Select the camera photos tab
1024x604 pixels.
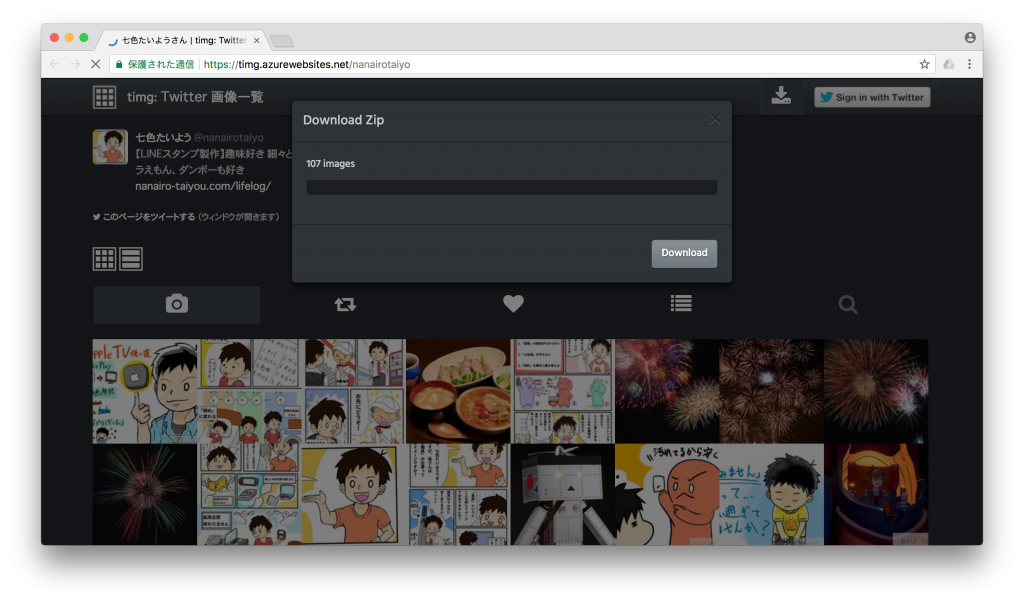tap(177, 305)
